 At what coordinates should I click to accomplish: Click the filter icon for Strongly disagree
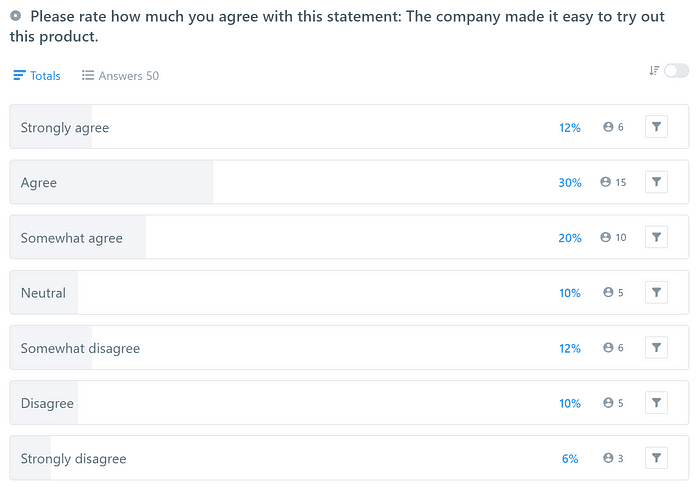pos(656,457)
